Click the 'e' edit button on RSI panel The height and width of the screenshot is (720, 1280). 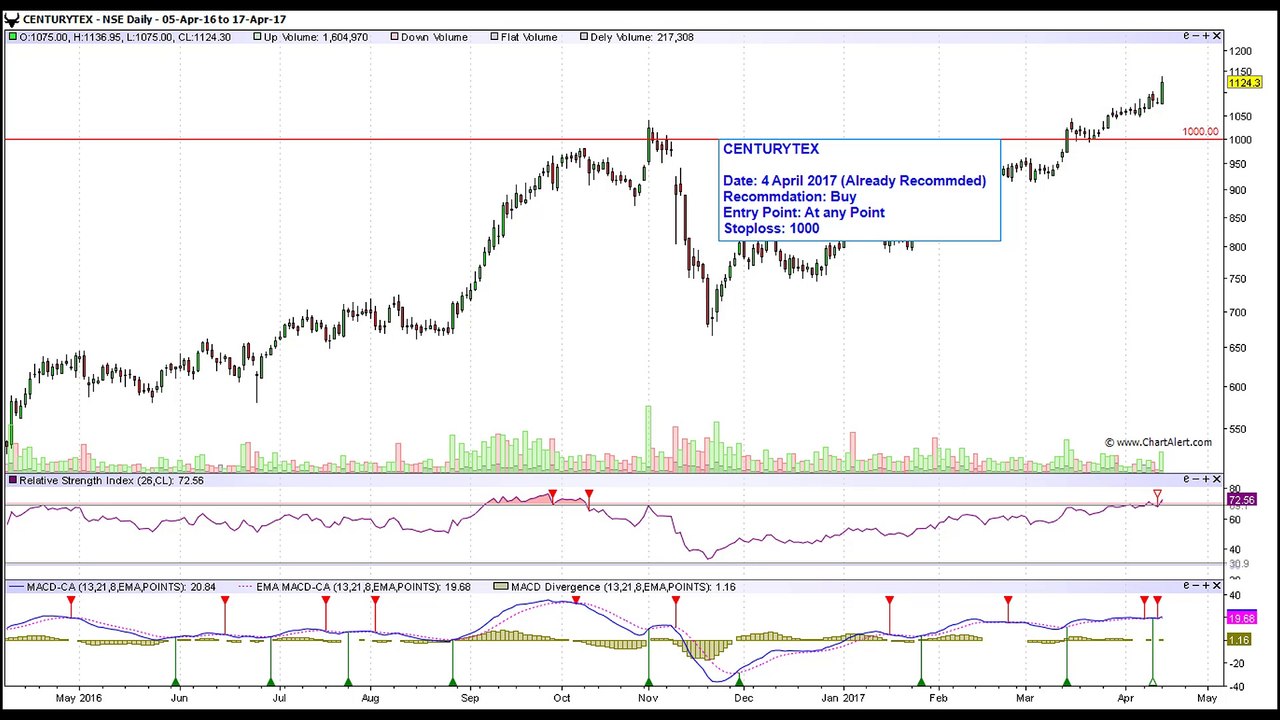pyautogui.click(x=1186, y=479)
